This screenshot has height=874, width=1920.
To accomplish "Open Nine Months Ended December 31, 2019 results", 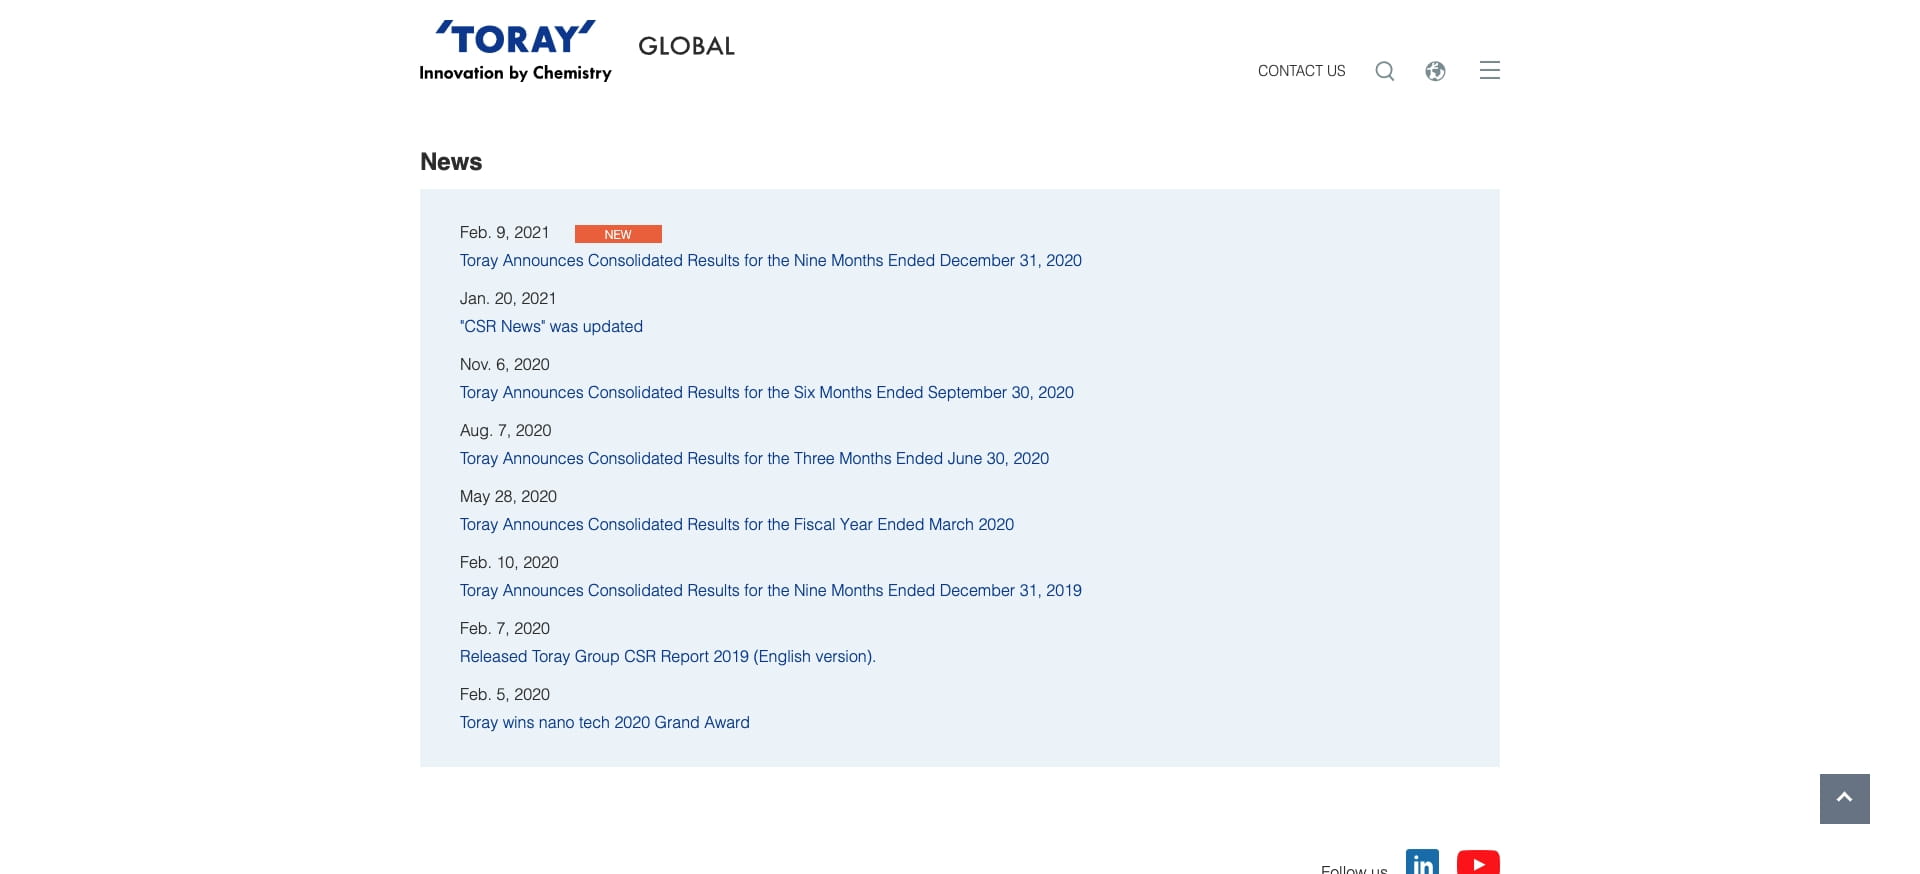I will click(771, 590).
